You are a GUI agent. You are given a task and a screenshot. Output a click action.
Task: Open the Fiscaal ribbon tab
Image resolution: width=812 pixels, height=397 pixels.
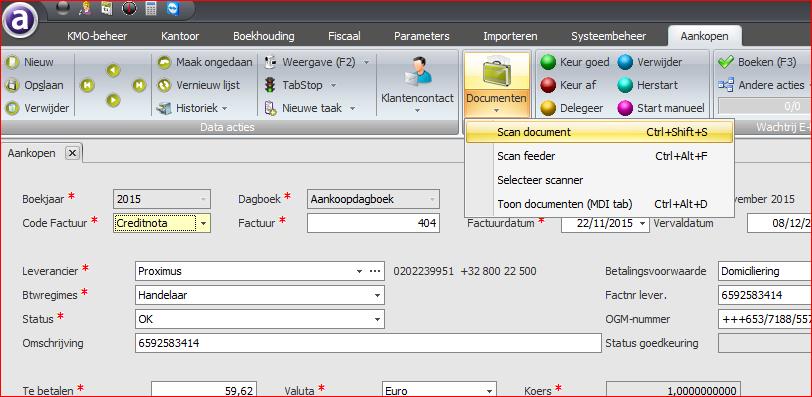tap(344, 36)
